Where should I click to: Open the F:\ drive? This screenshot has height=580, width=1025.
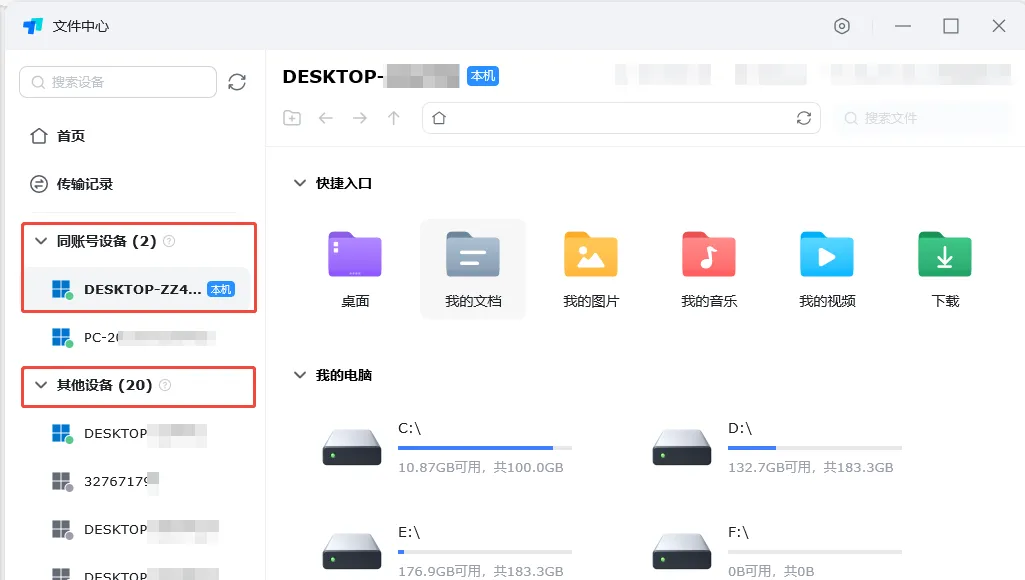pos(777,551)
